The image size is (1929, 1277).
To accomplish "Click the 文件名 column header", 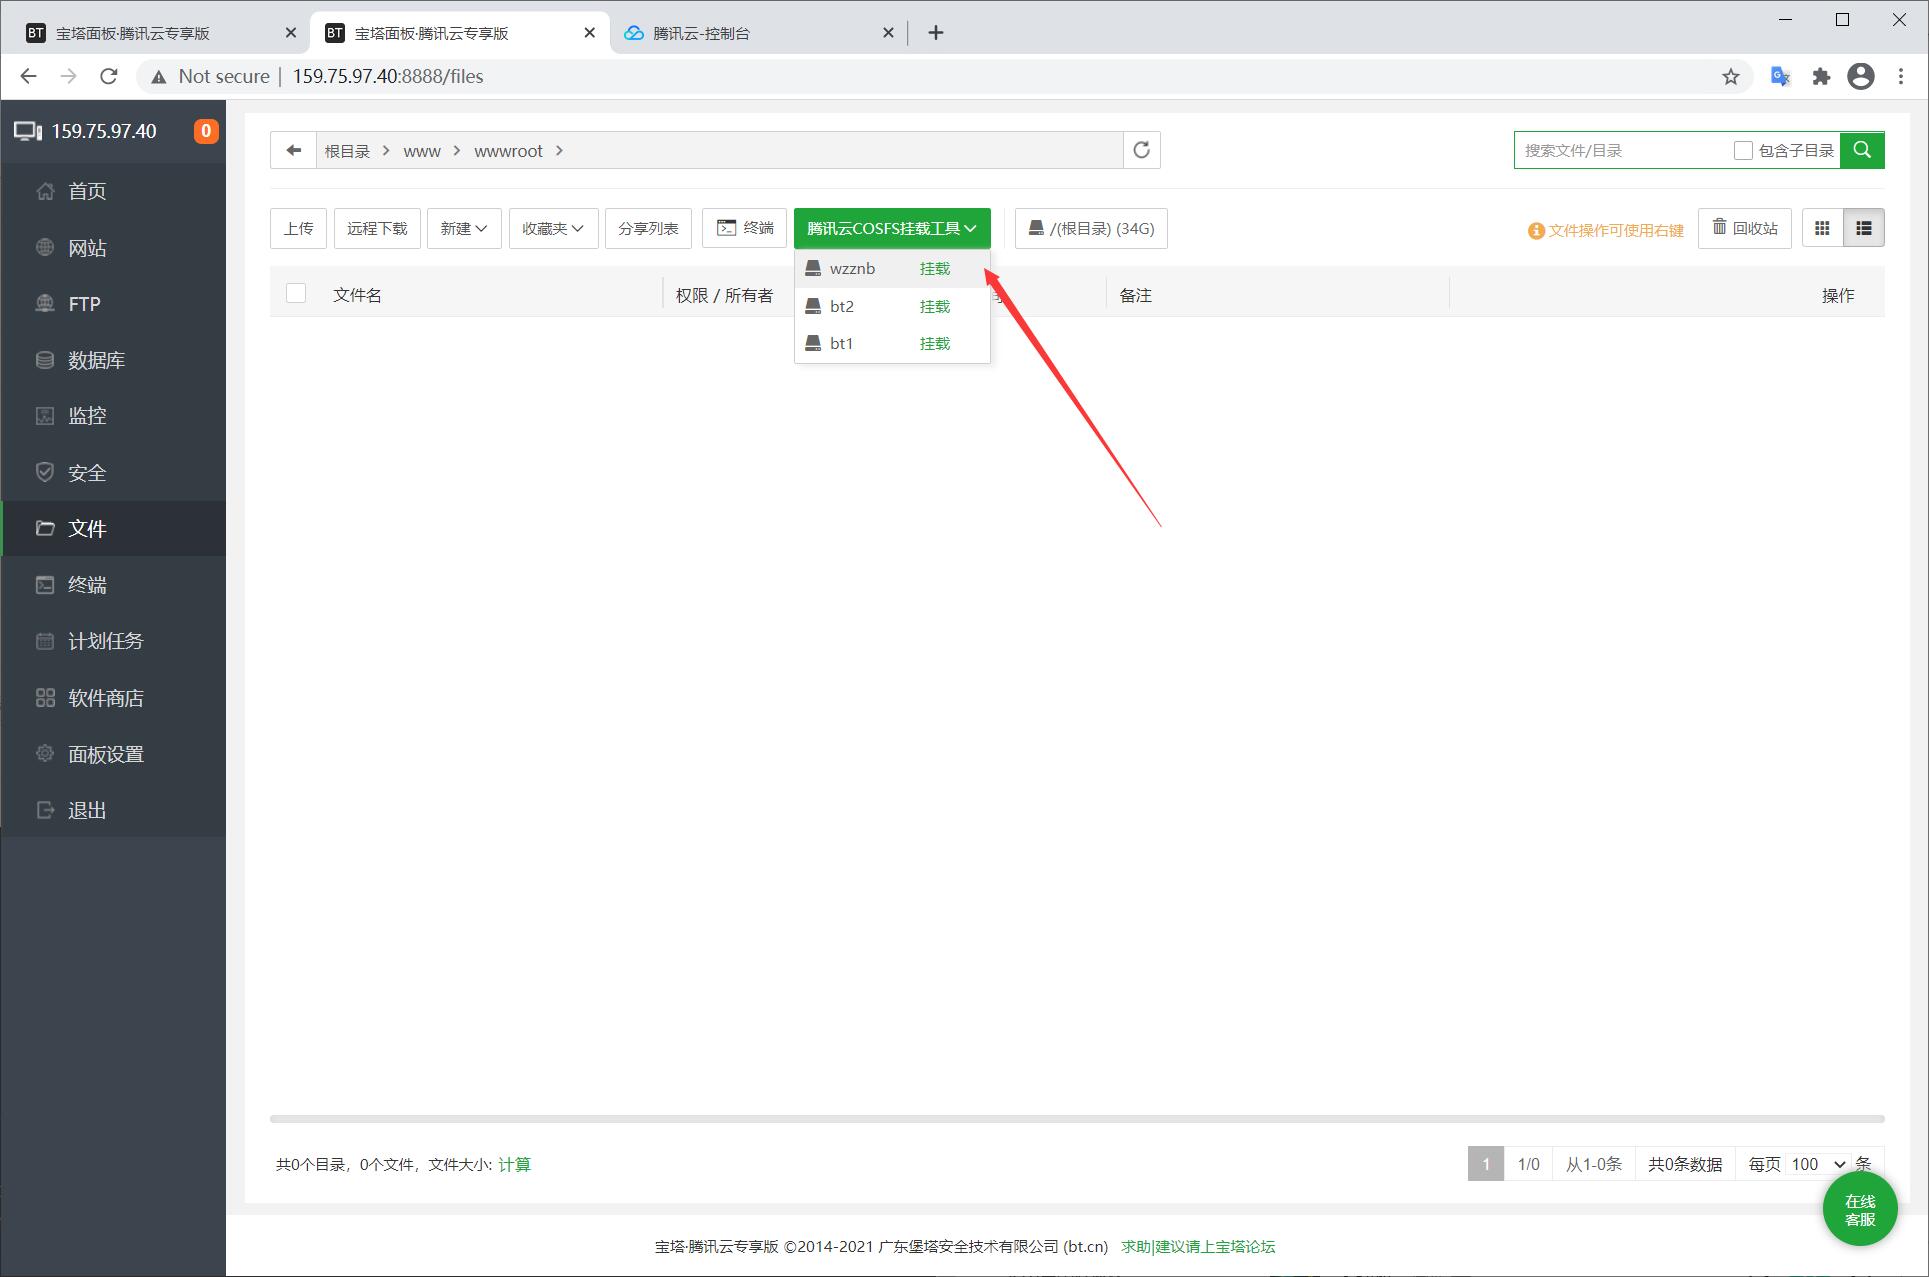I will point(357,295).
